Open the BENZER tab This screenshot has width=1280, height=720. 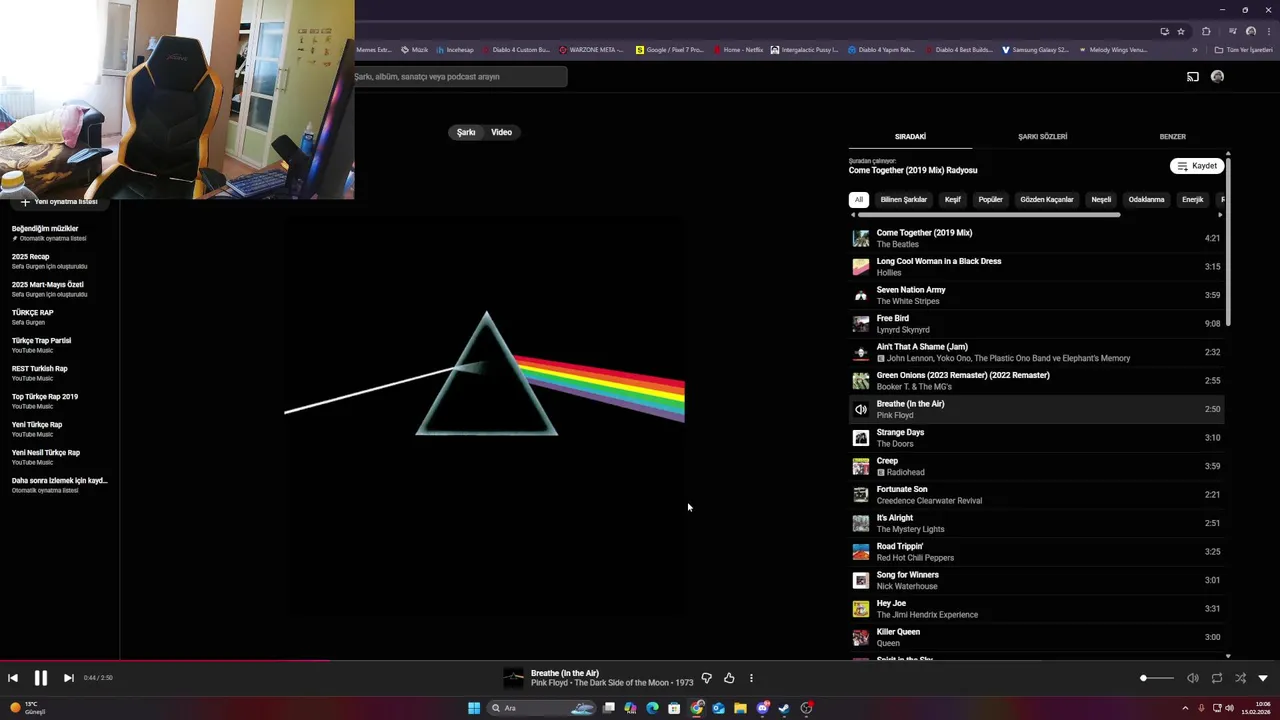click(x=1172, y=137)
